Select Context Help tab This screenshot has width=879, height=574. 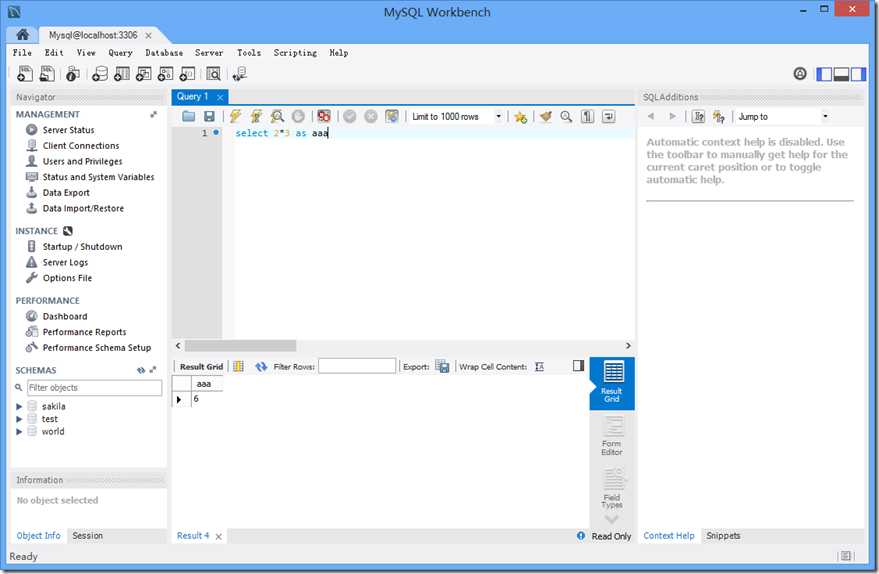click(x=669, y=535)
